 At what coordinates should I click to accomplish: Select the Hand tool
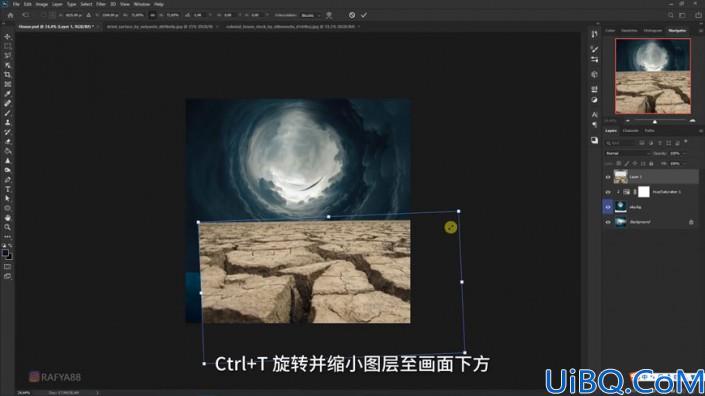point(7,218)
